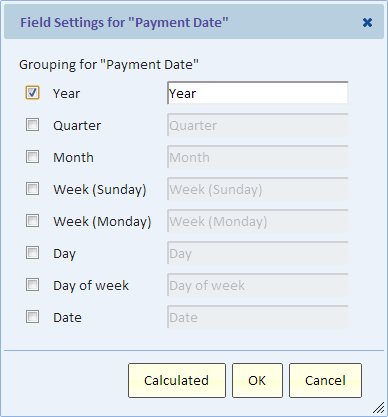Click the Day of week caption field
The height and width of the screenshot is (417, 388).
(258, 285)
